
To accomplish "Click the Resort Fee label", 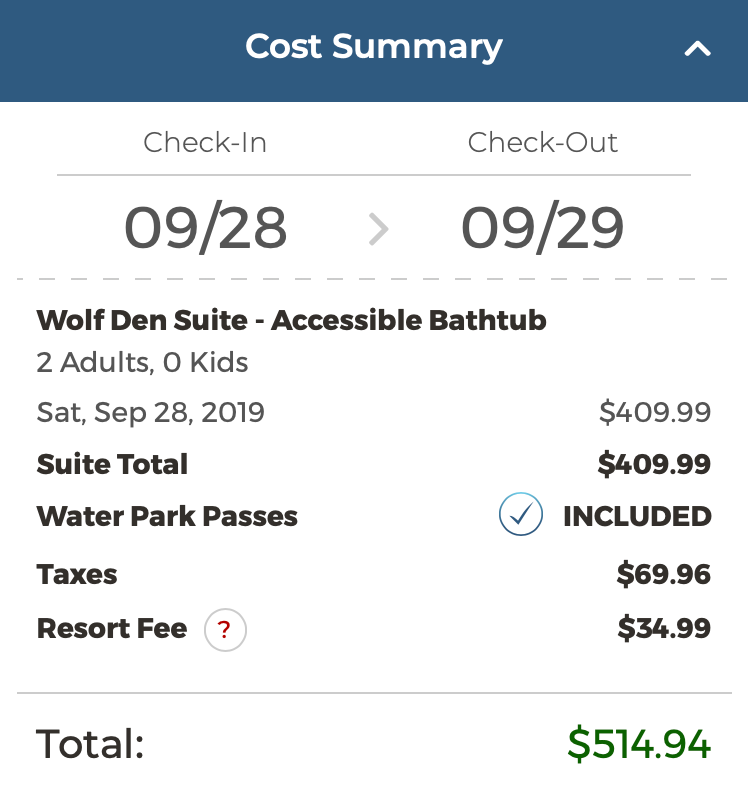I will point(111,629).
